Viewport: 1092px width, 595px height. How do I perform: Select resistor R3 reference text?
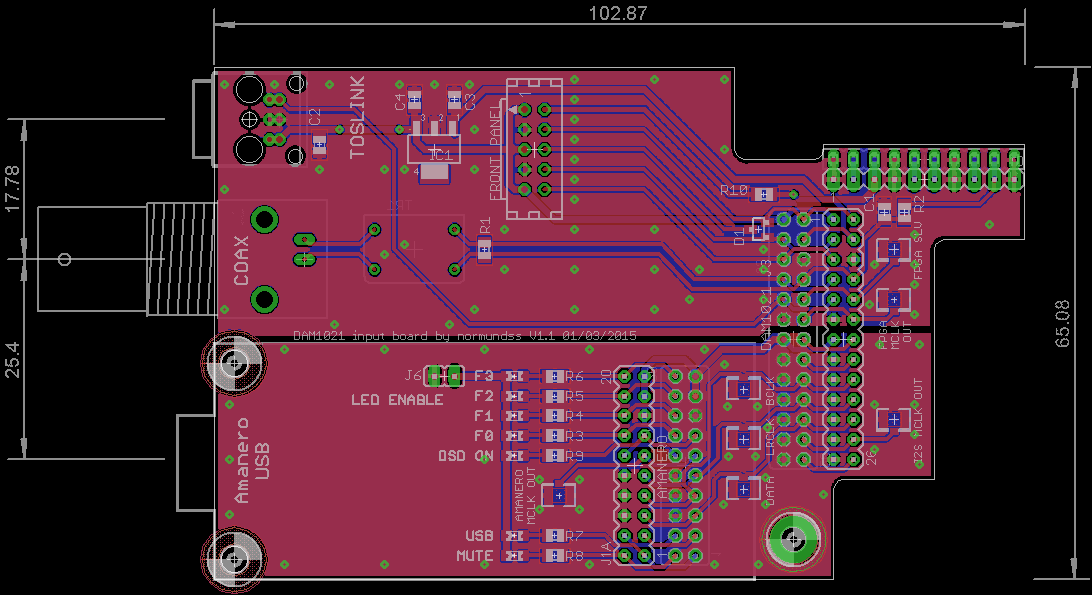coord(575,436)
